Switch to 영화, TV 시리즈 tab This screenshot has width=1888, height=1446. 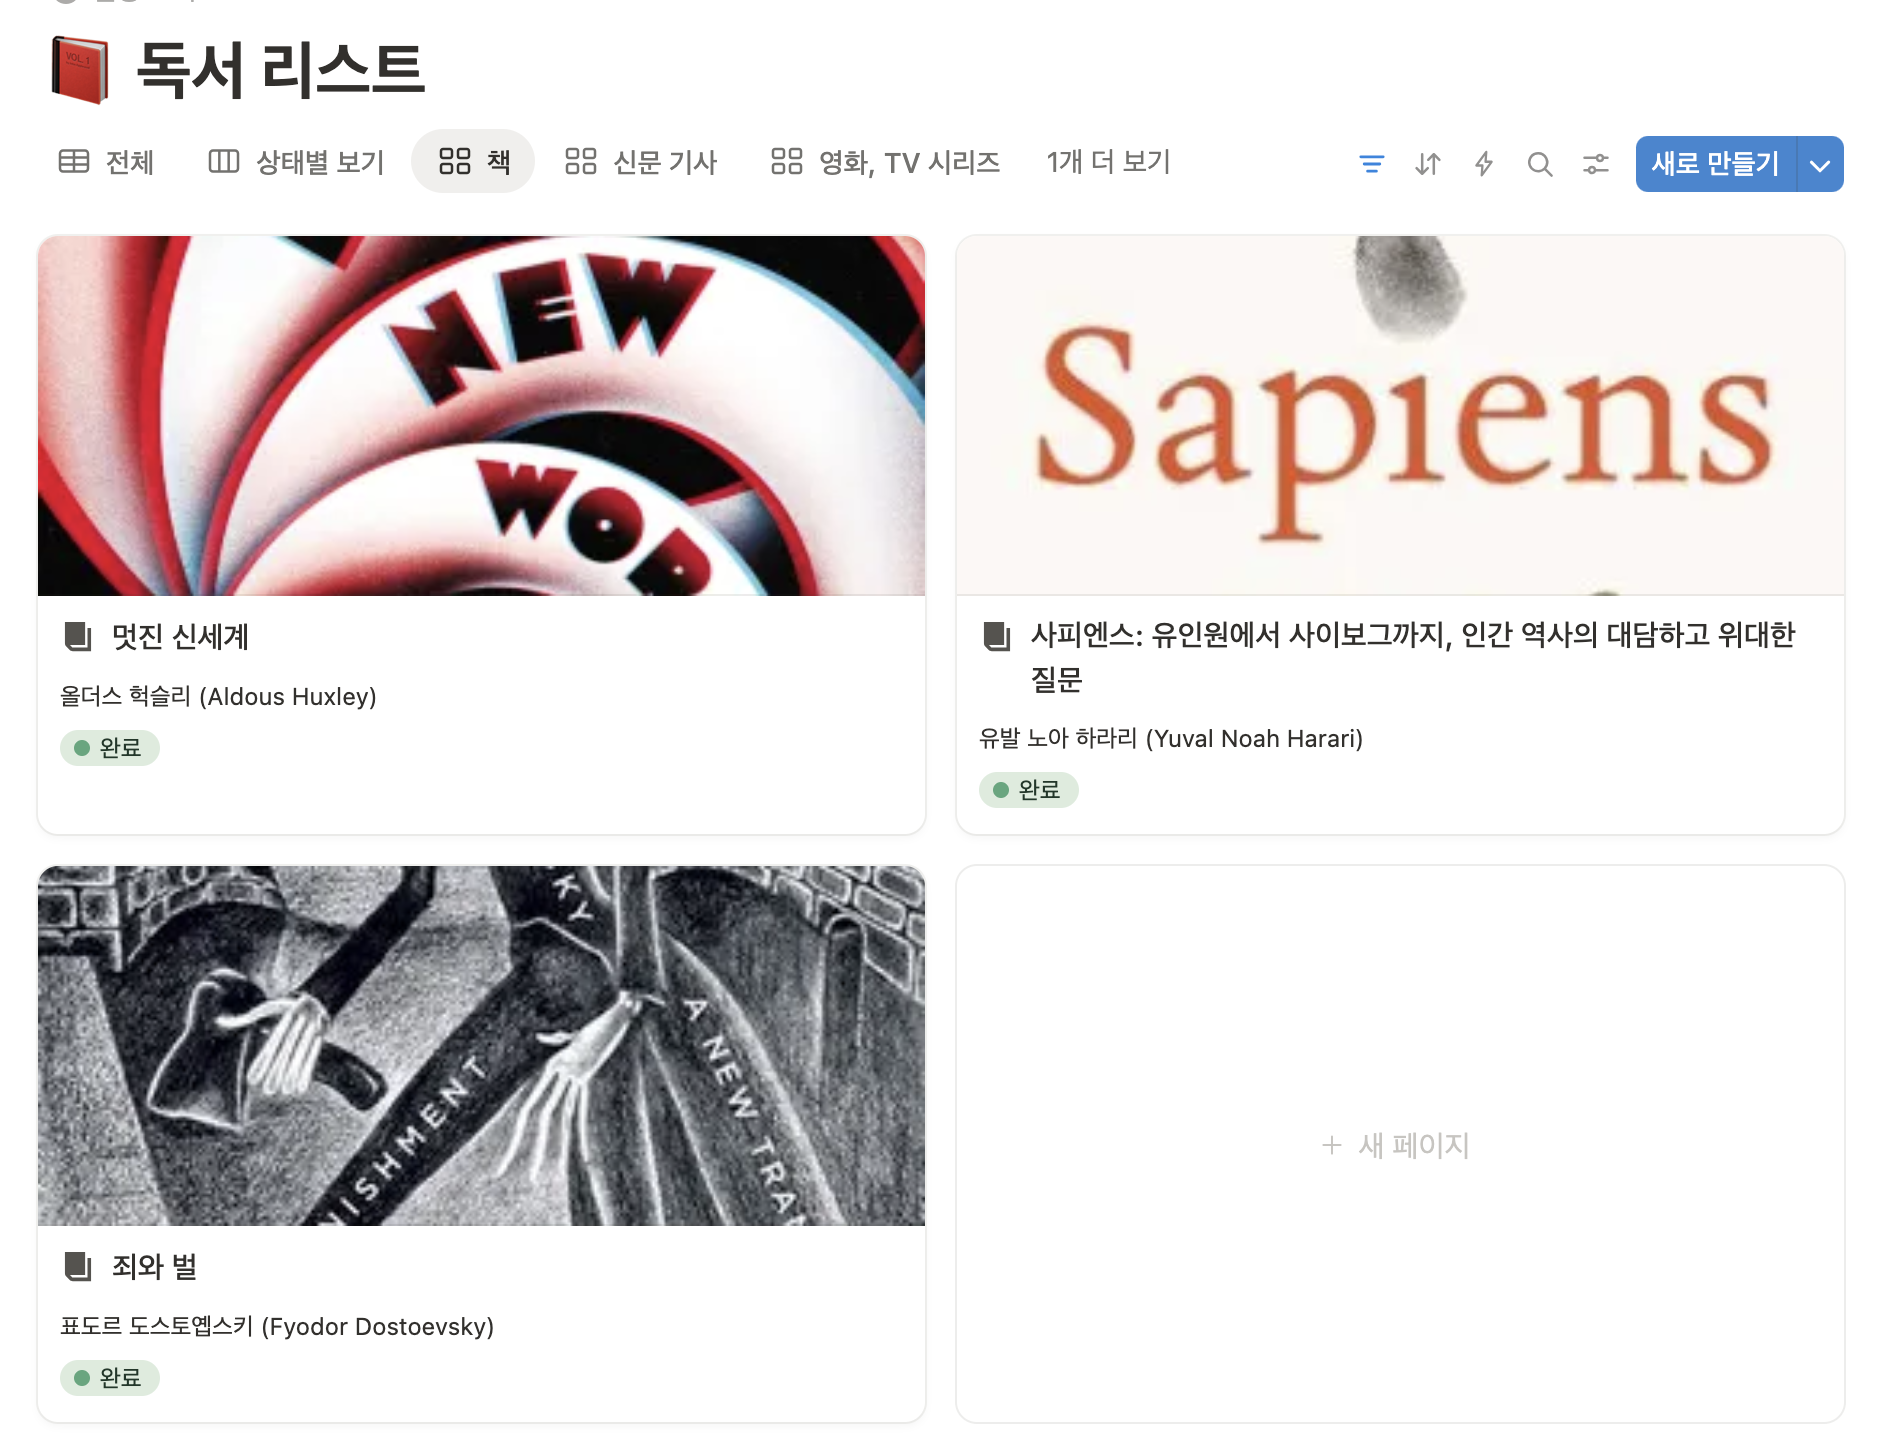[x=885, y=162]
